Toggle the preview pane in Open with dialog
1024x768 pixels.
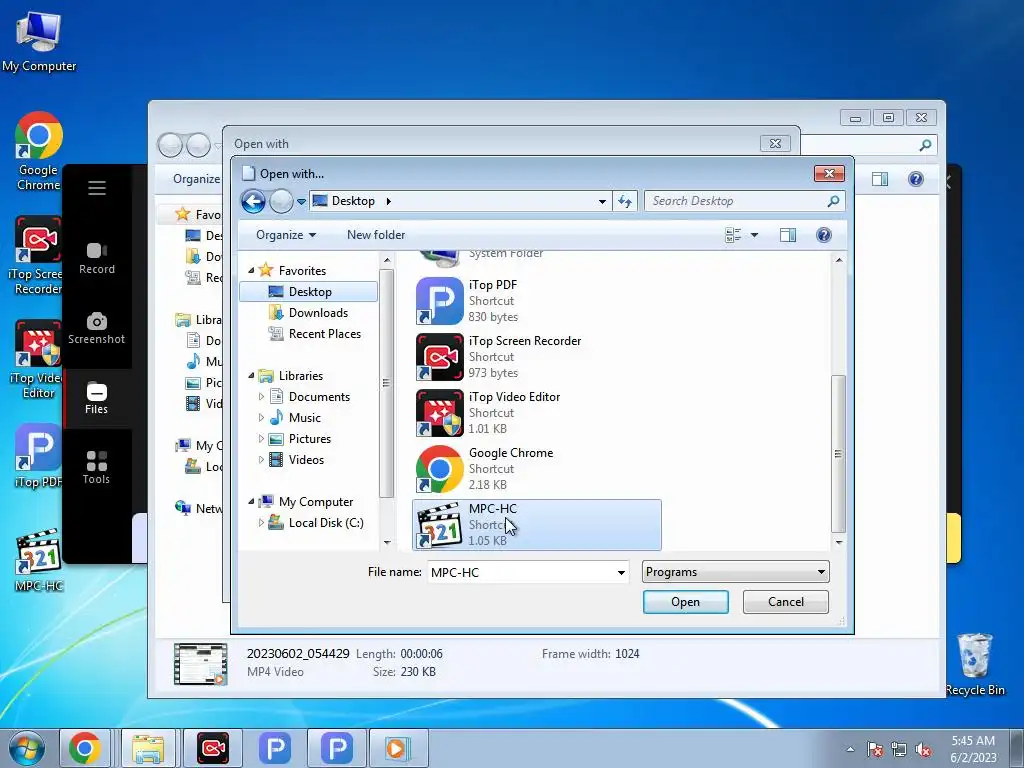coord(788,235)
